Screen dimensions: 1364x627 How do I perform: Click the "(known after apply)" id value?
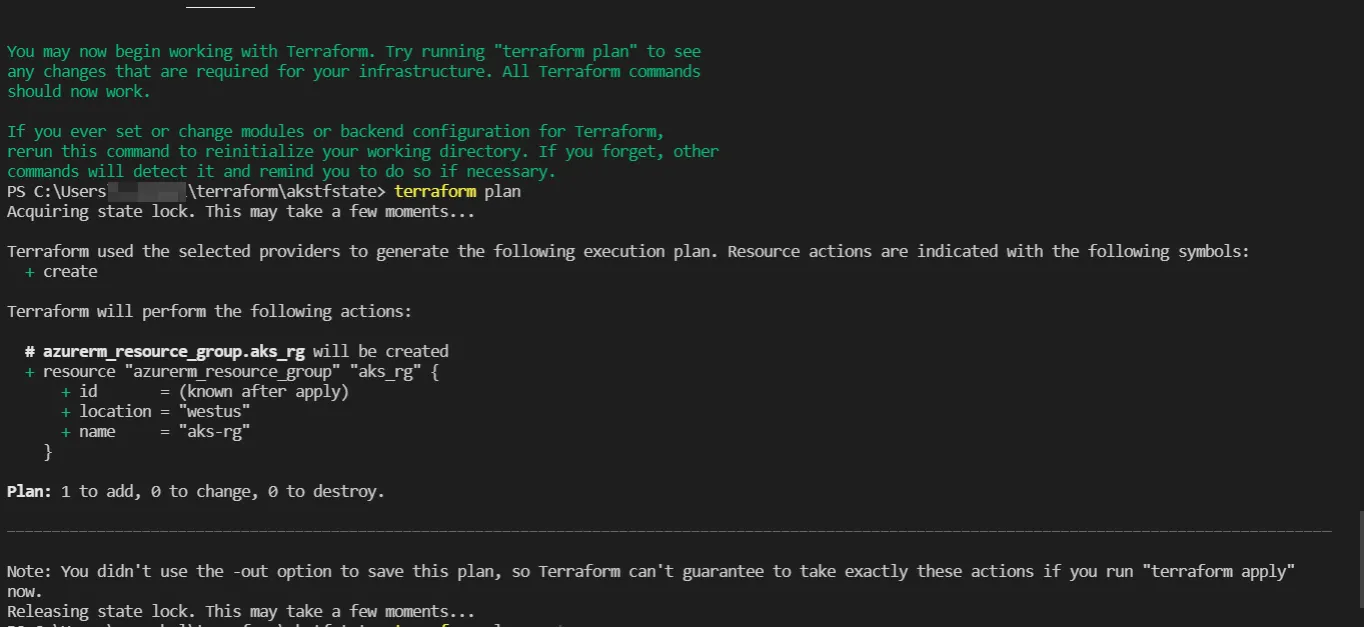264,391
